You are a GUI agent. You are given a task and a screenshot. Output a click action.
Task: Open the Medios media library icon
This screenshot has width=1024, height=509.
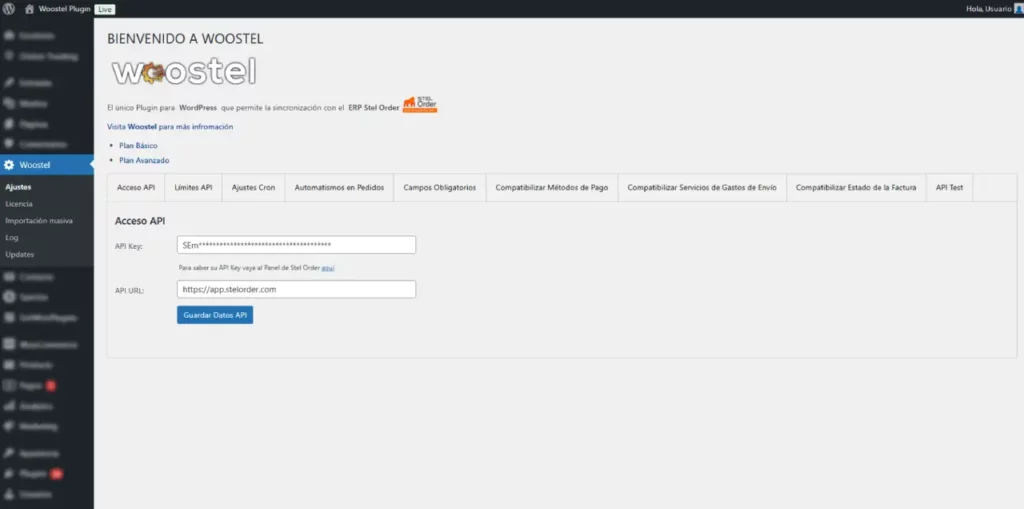click(x=9, y=103)
